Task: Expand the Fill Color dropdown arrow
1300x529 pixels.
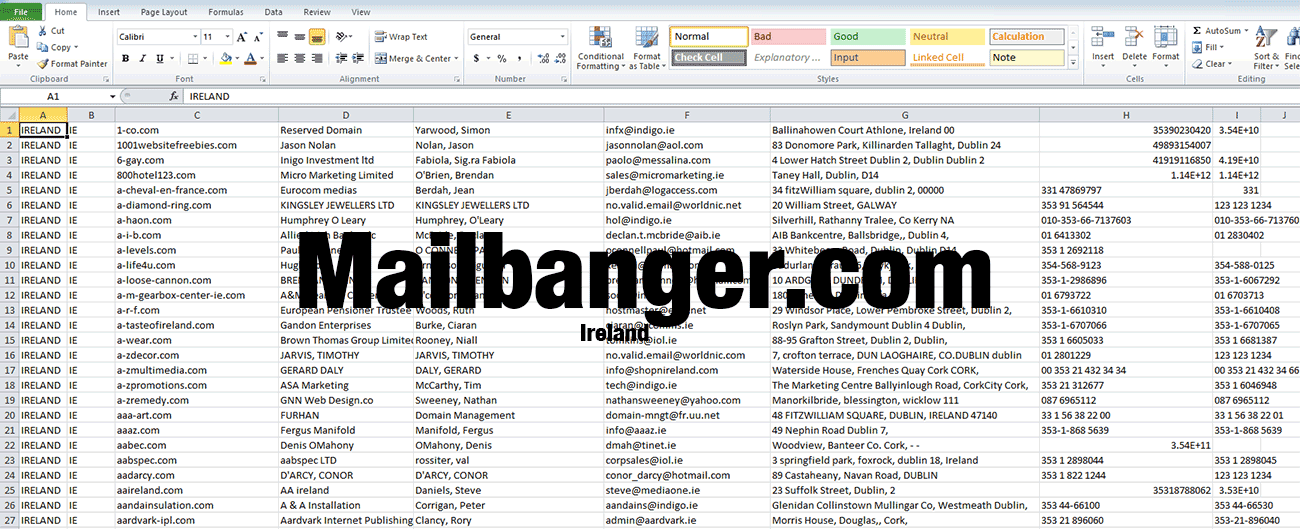Action: (x=237, y=59)
